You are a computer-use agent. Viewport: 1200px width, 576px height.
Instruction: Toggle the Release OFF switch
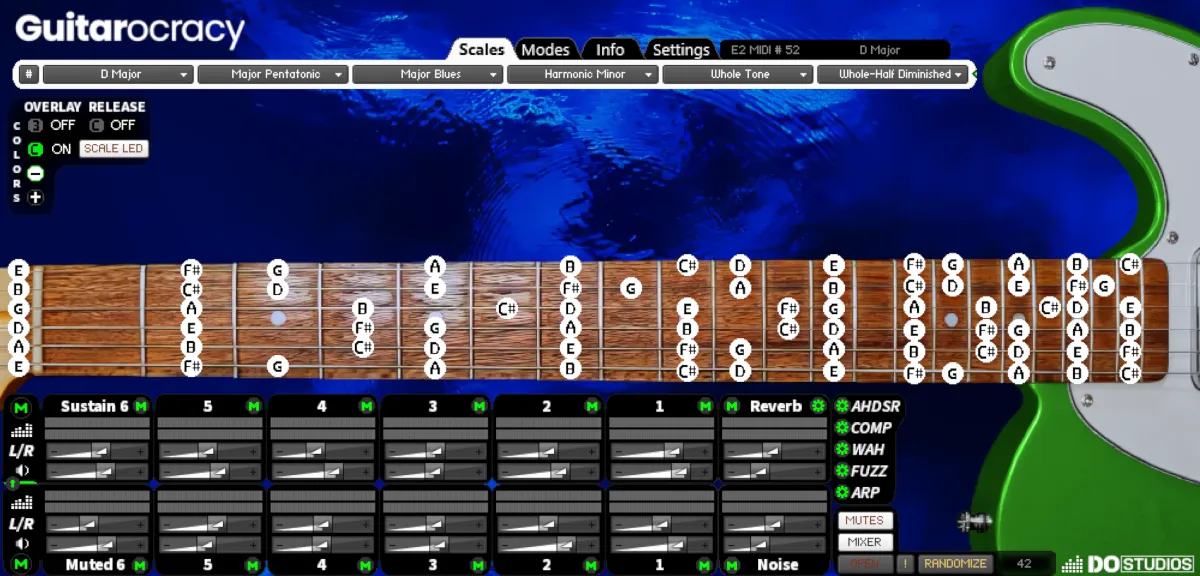click(97, 125)
